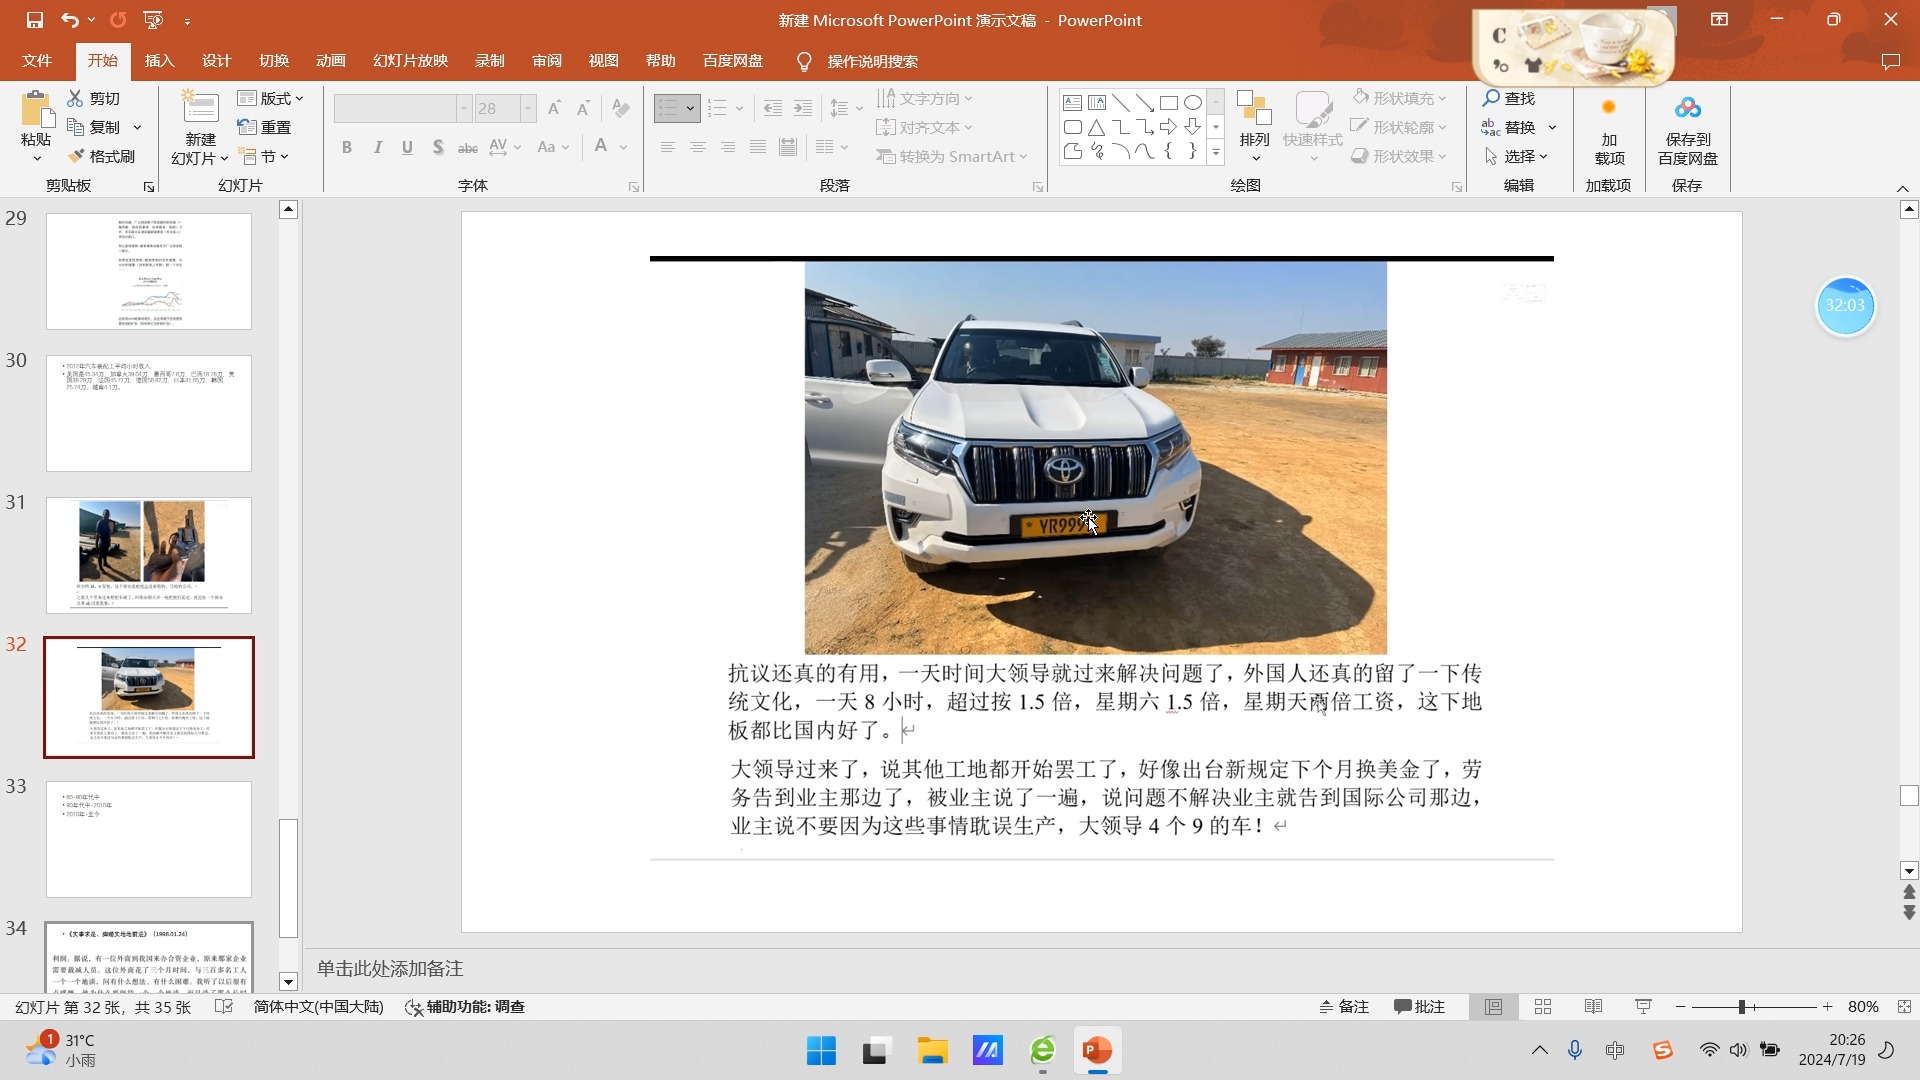Switch to the Slide Show tab

tap(411, 61)
